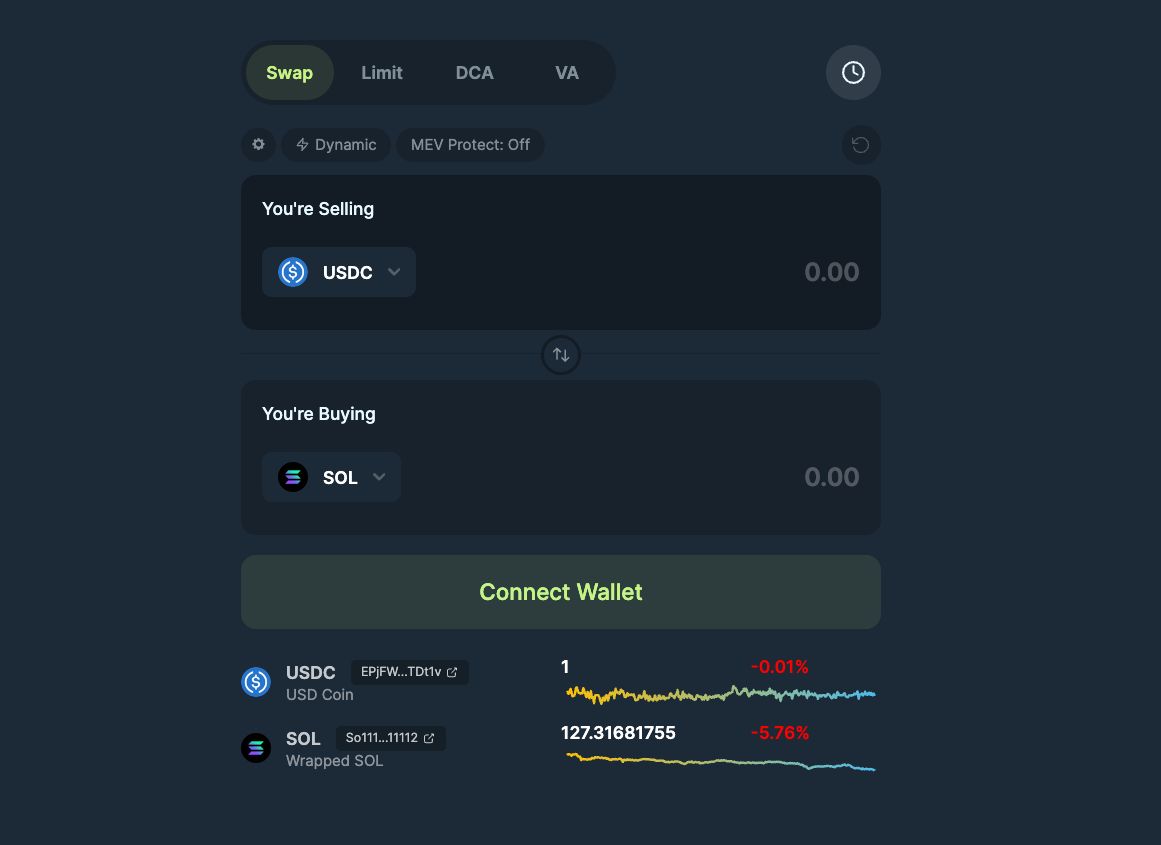The image size is (1161, 845).
Task: Click the USDC token logo in price list
Action: pyautogui.click(x=256, y=682)
